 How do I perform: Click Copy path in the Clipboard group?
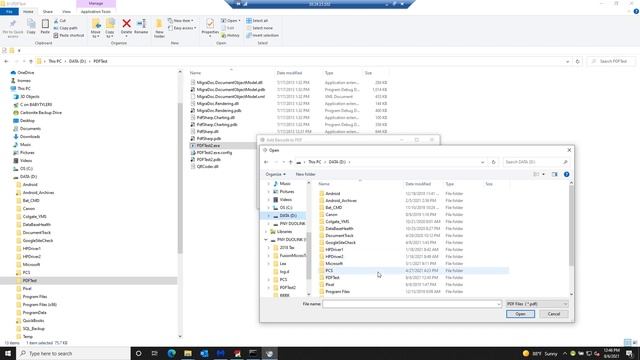(65, 28)
